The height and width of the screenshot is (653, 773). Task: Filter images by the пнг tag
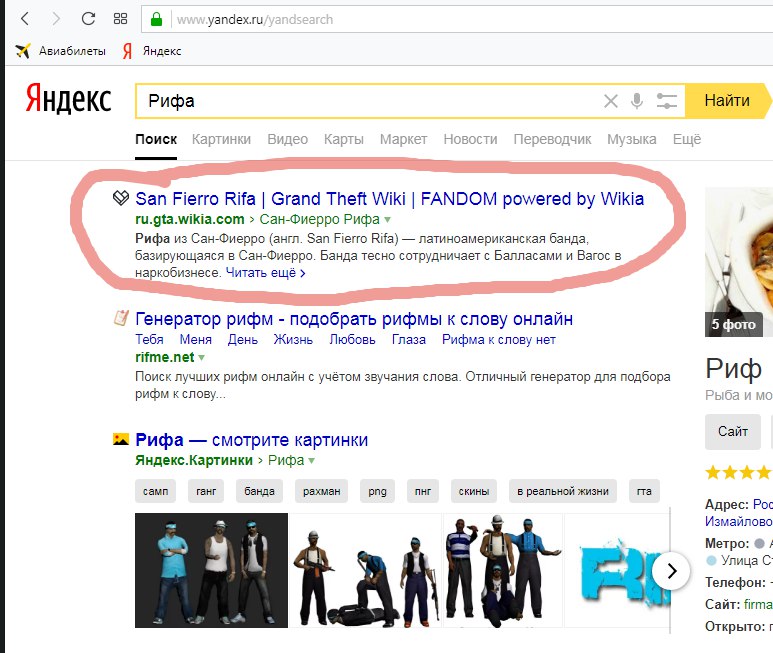pyautogui.click(x=423, y=491)
